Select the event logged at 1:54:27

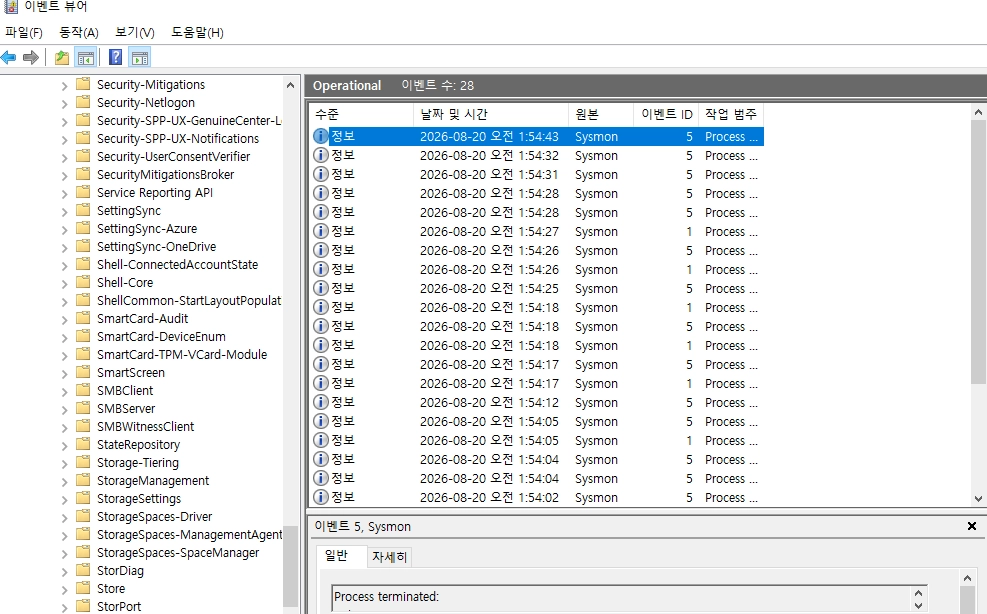tap(538, 231)
